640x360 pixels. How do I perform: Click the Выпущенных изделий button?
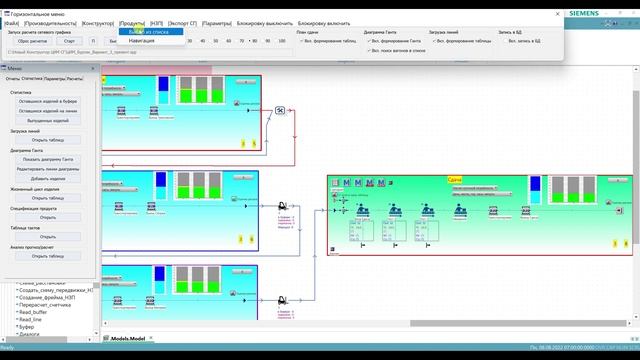pos(48,121)
